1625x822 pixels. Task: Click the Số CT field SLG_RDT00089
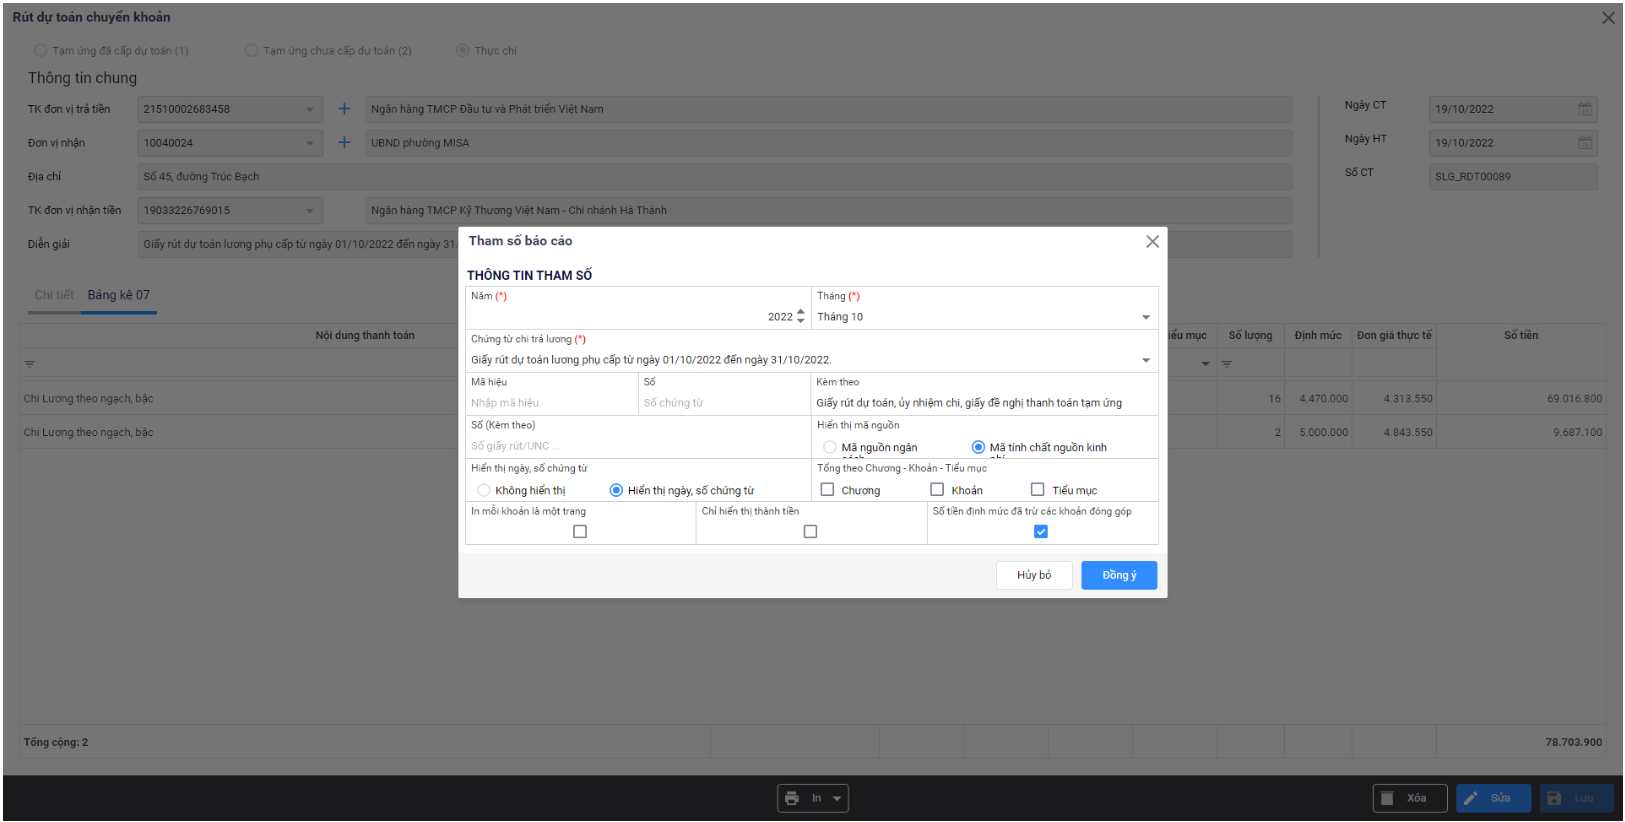coord(1513,176)
